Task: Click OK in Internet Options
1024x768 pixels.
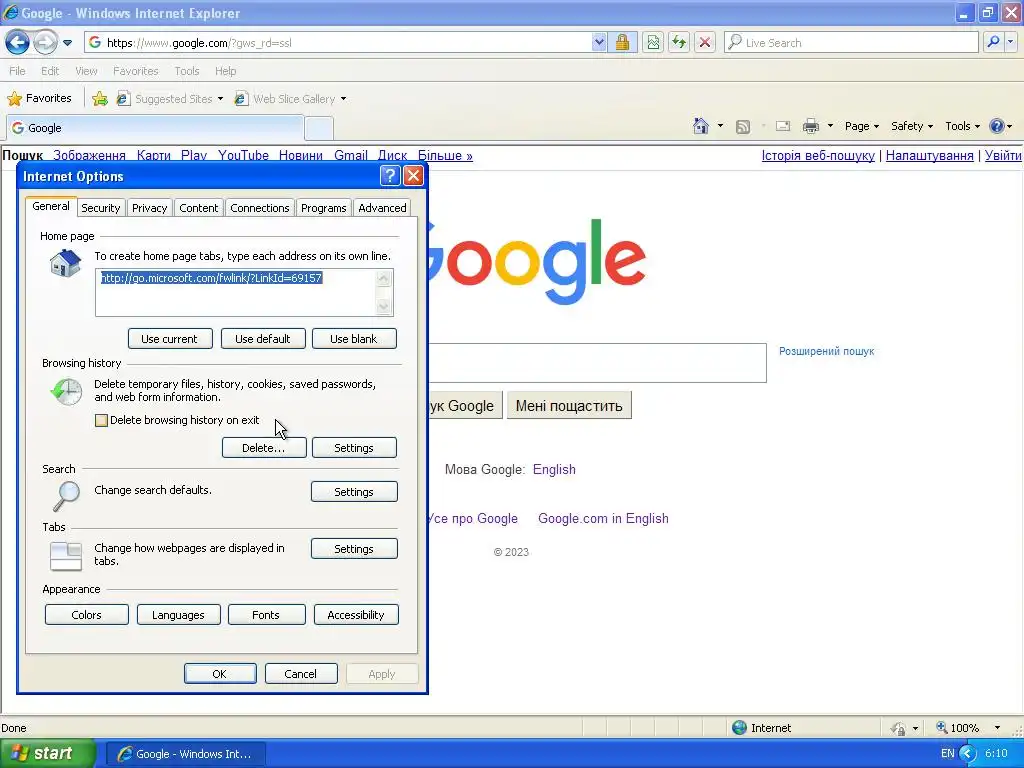Action: (x=220, y=673)
